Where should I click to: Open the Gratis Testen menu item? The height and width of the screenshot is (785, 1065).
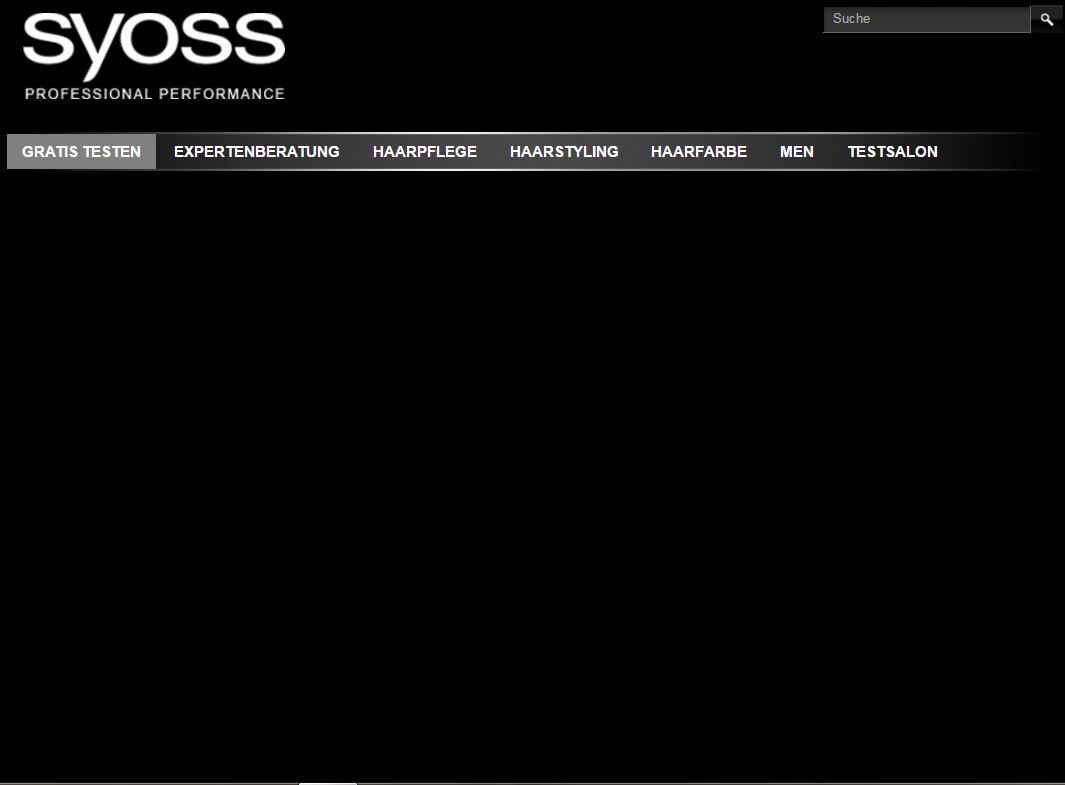(82, 151)
